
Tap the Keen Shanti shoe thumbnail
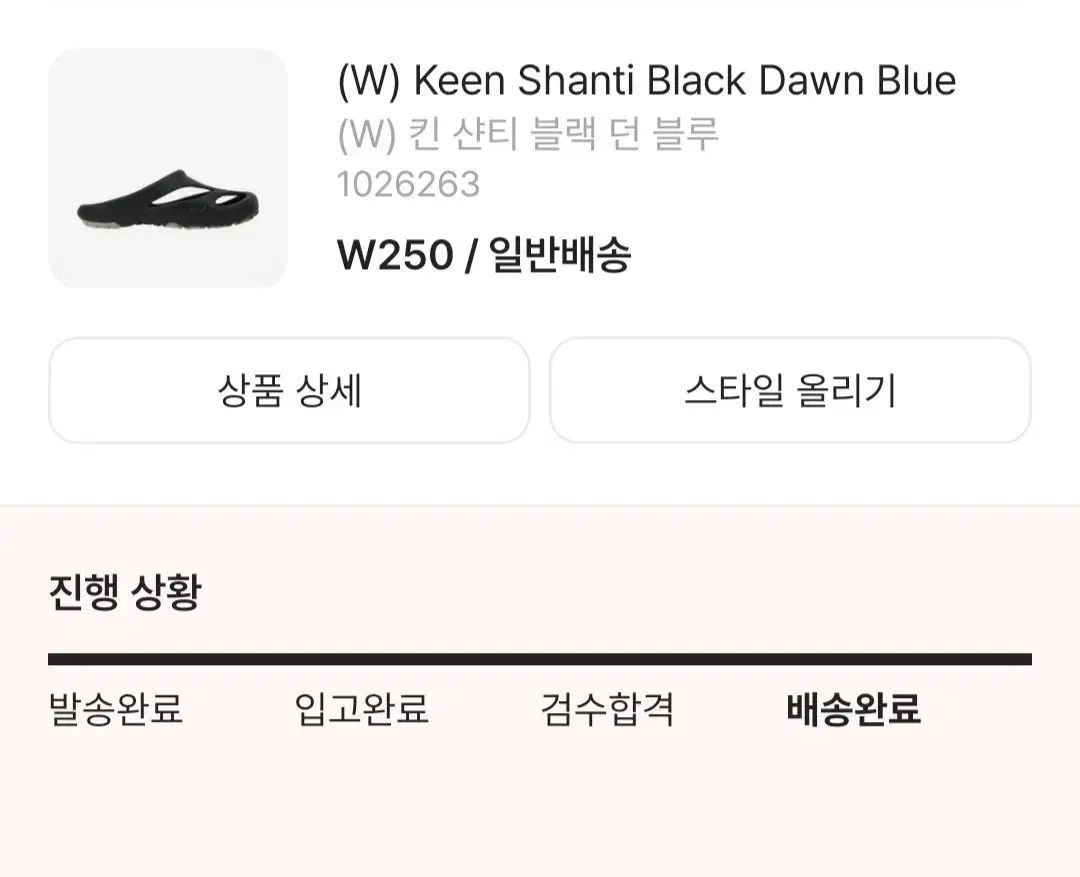[168, 168]
